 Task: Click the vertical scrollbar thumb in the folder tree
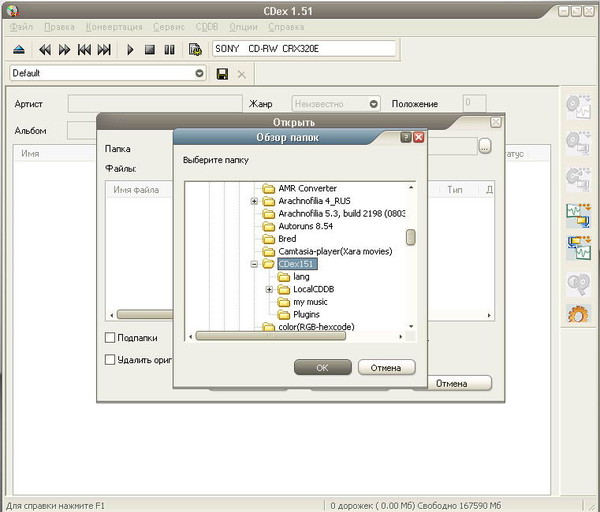pyautogui.click(x=411, y=237)
